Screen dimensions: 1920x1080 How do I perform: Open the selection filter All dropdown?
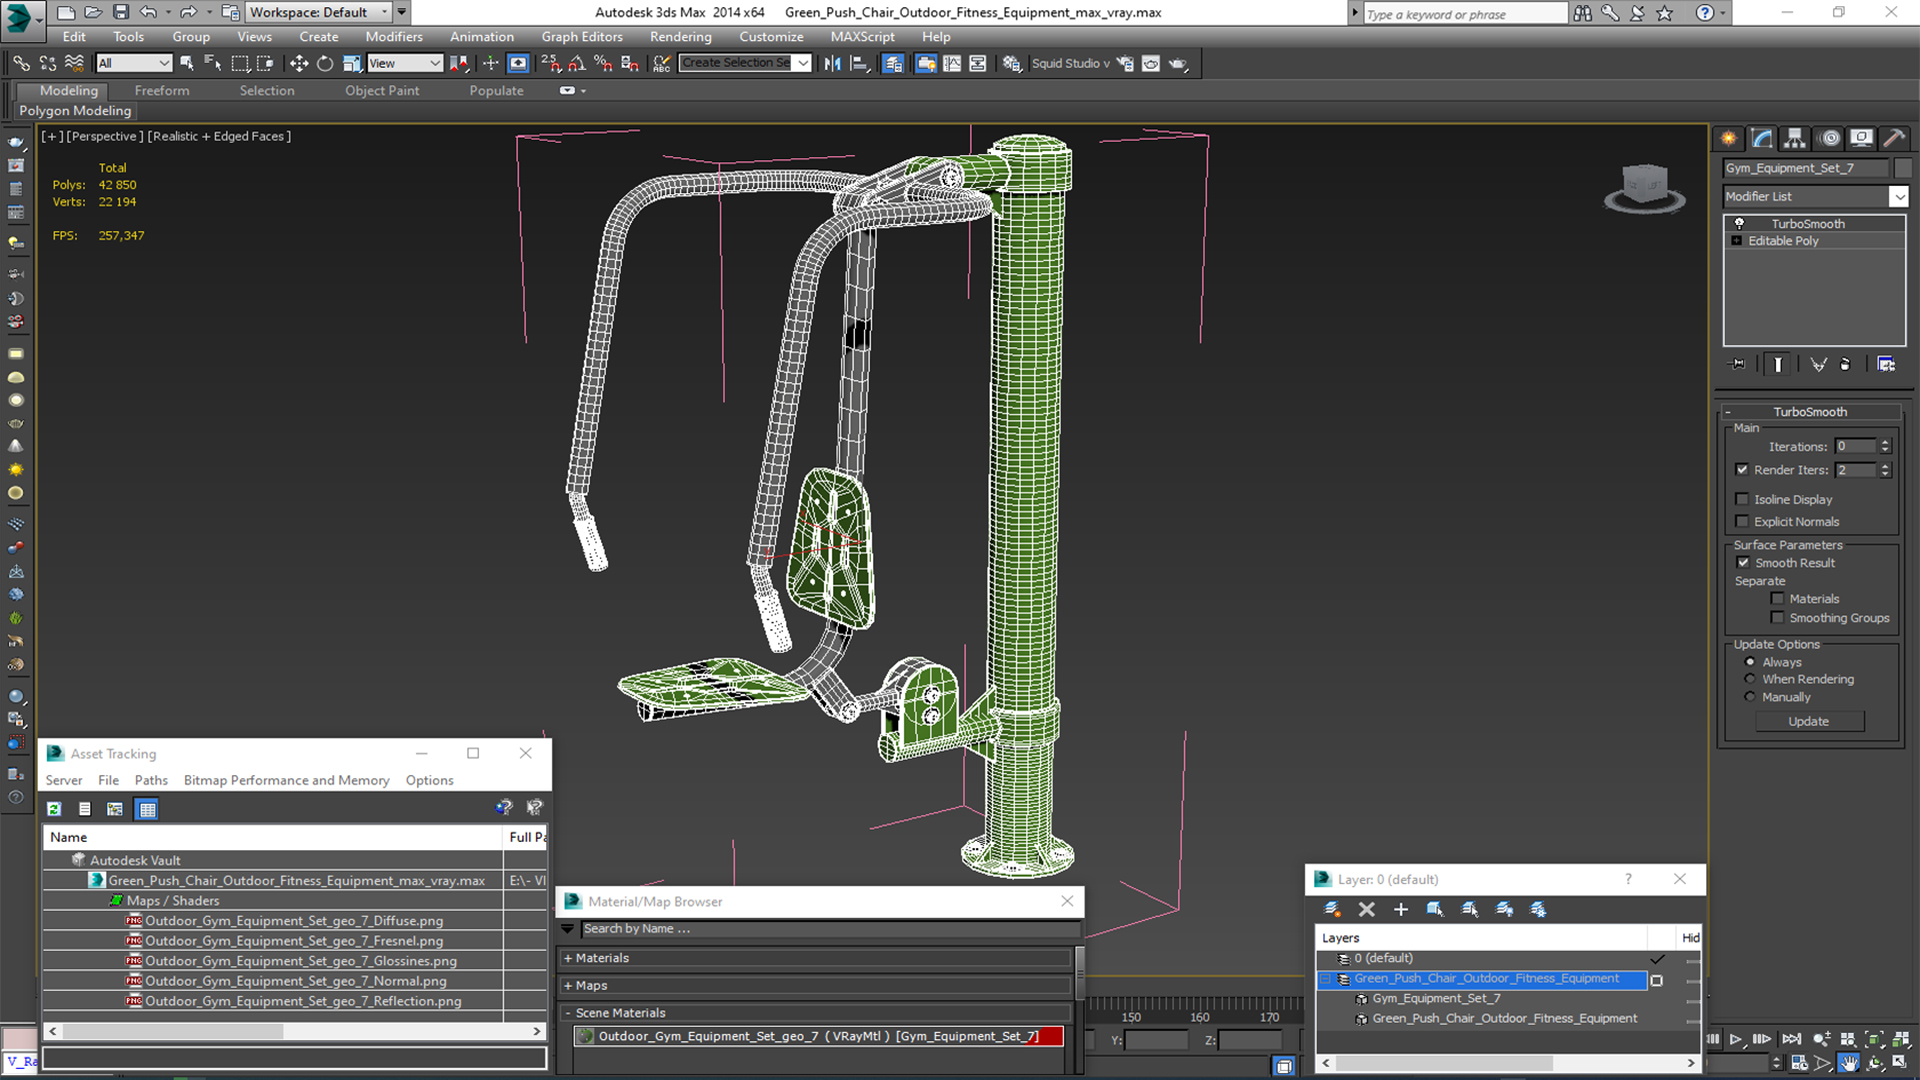tap(134, 63)
